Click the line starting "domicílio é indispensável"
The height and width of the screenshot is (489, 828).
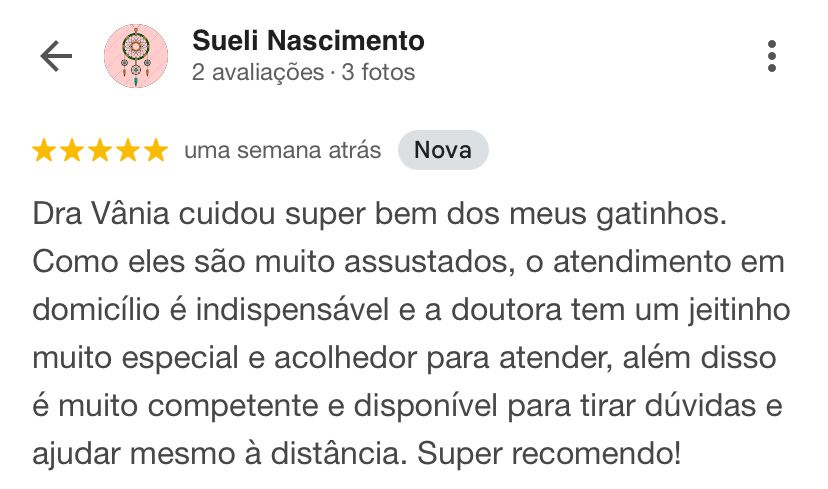(x=408, y=310)
